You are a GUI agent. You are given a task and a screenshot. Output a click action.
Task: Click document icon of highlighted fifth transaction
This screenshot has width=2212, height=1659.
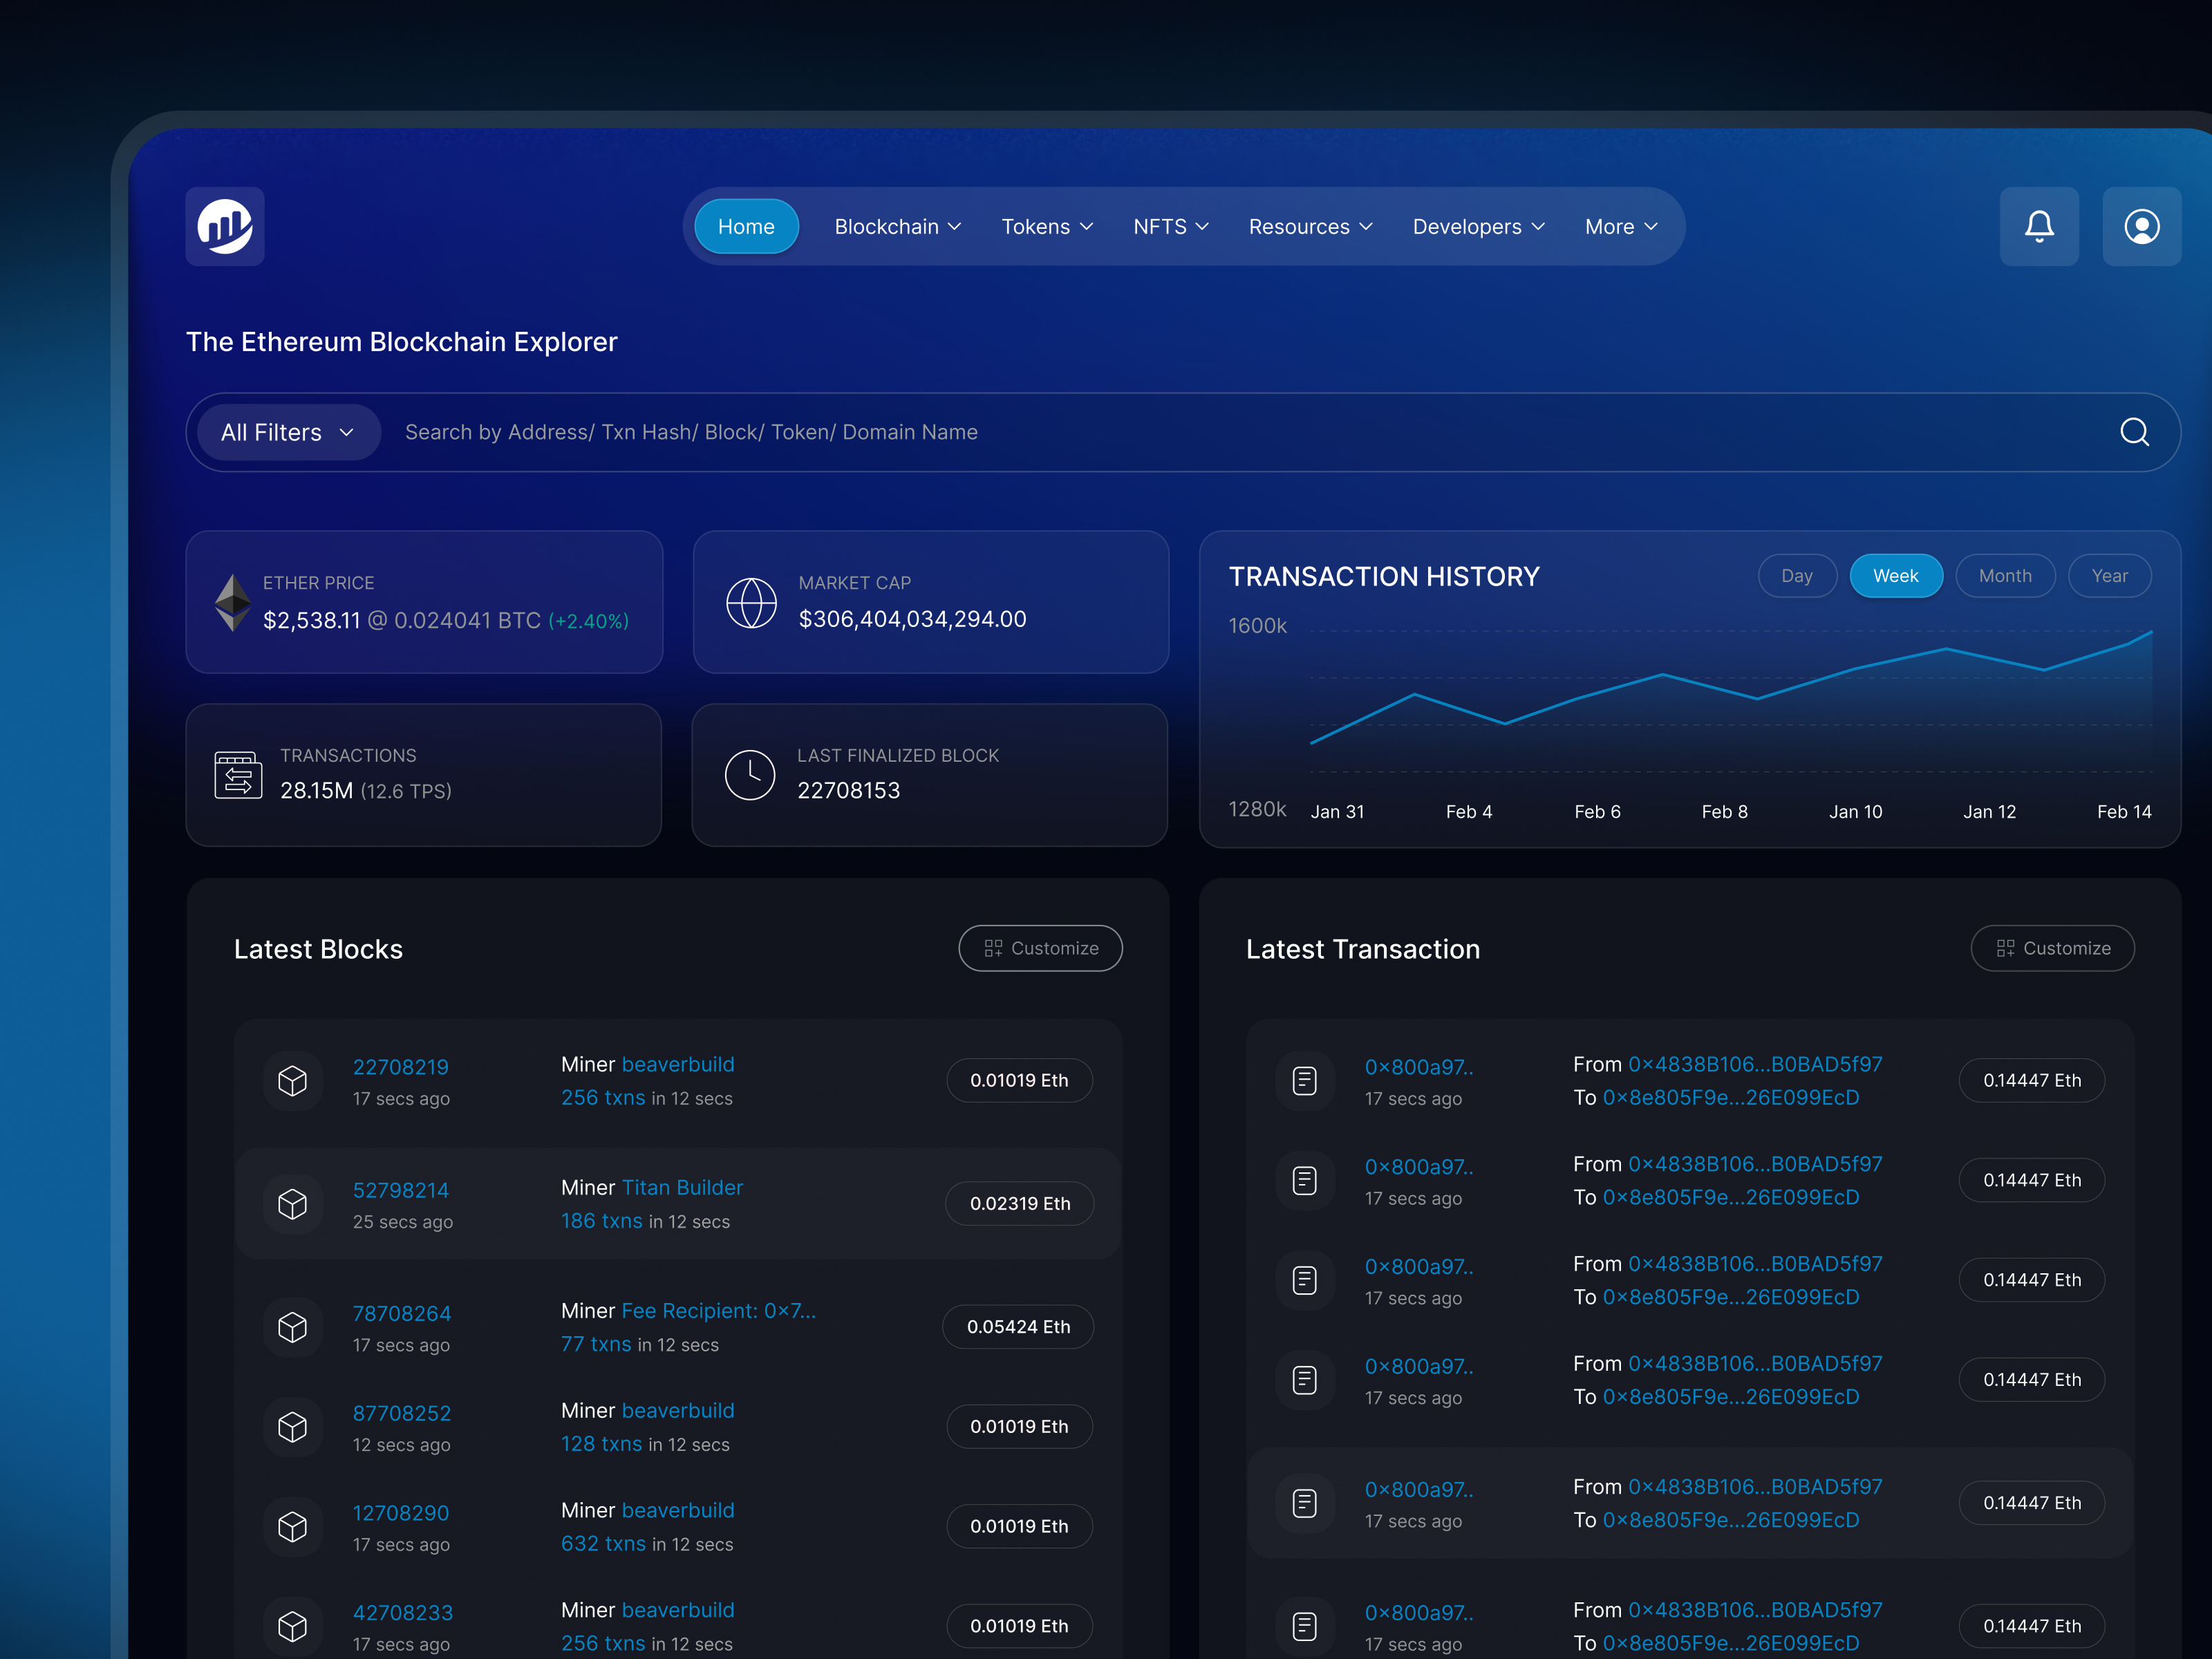pos(1305,1503)
